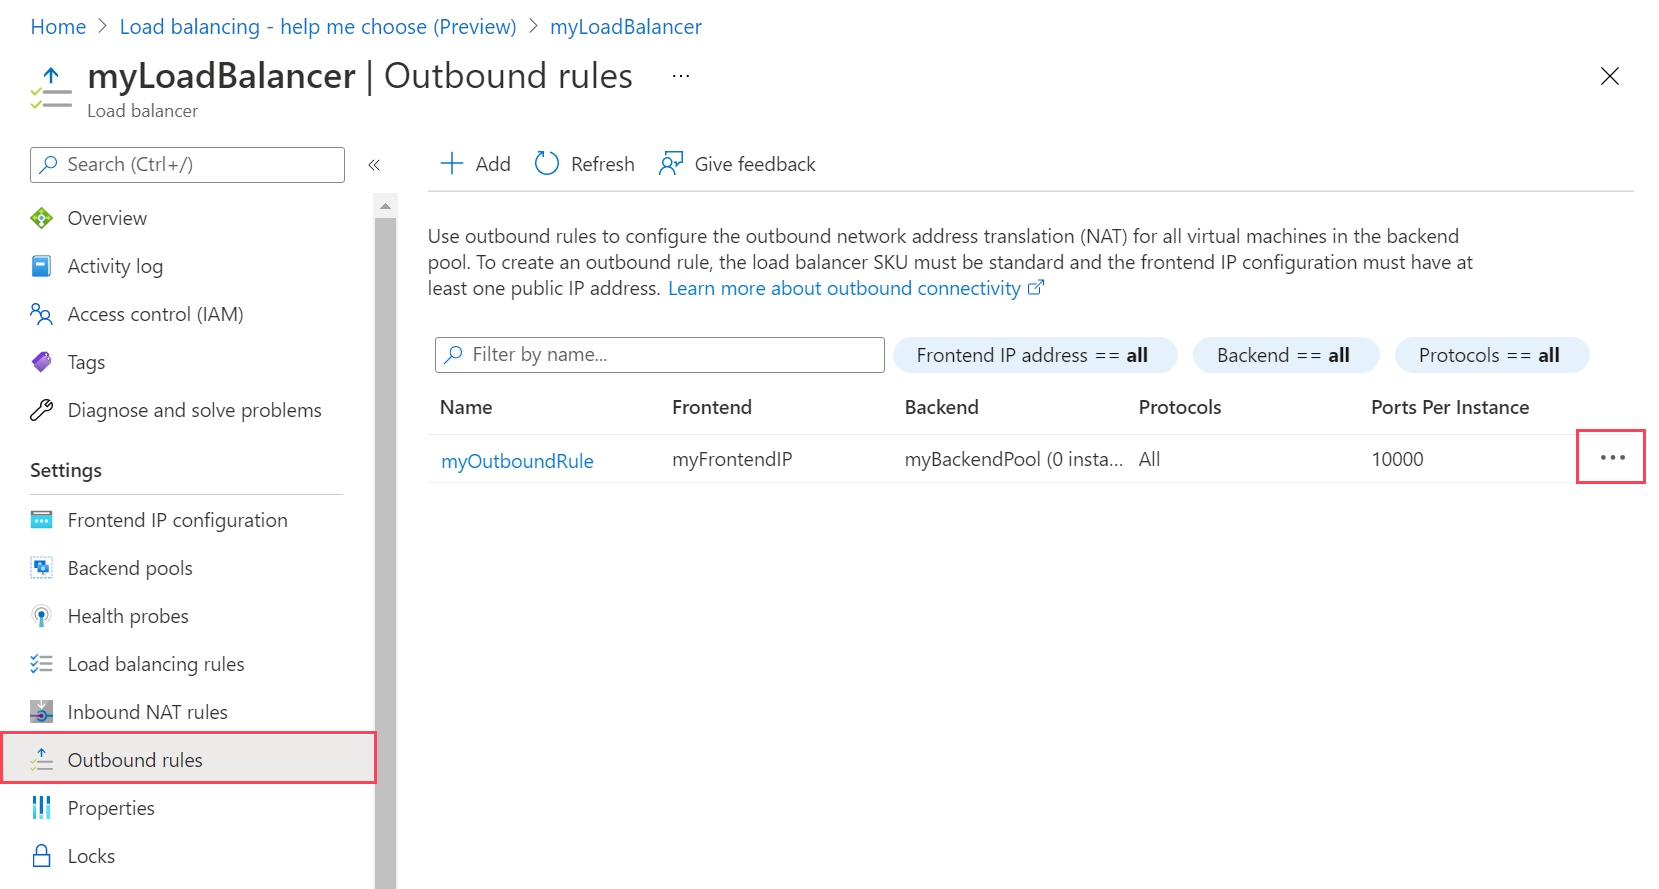The width and height of the screenshot is (1659, 889).
Task: Click the Locks padlock icon
Action: 41,856
